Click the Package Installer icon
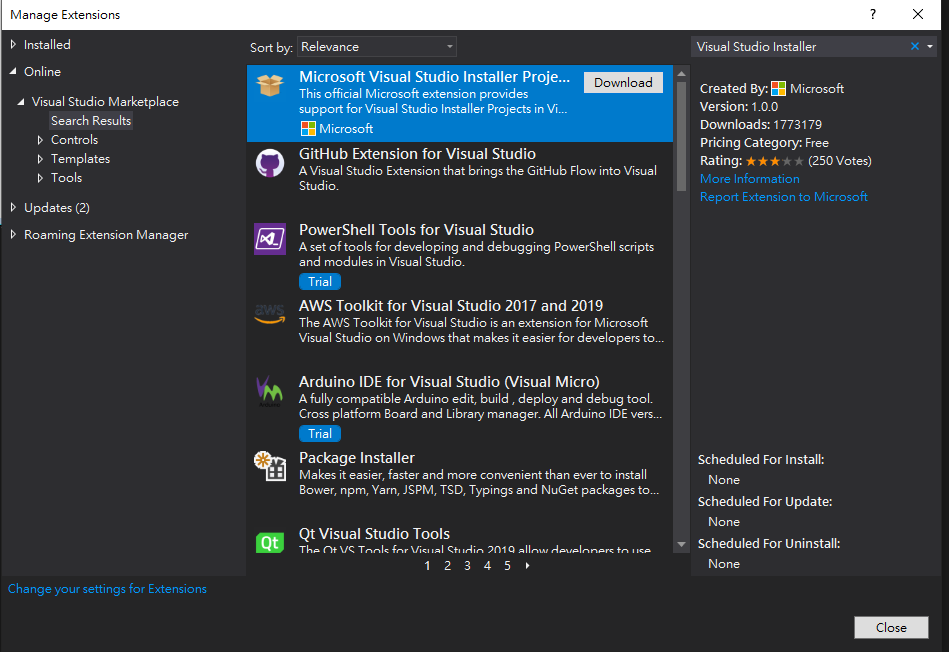This screenshot has height=652, width=949. pyautogui.click(x=270, y=466)
